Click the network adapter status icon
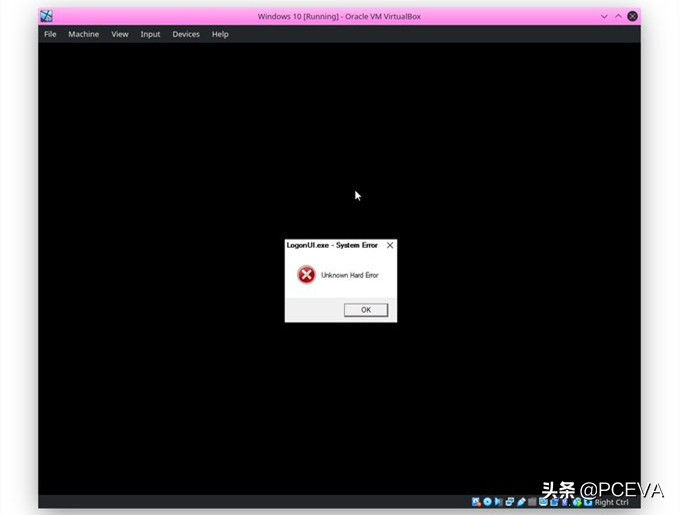 (510, 501)
